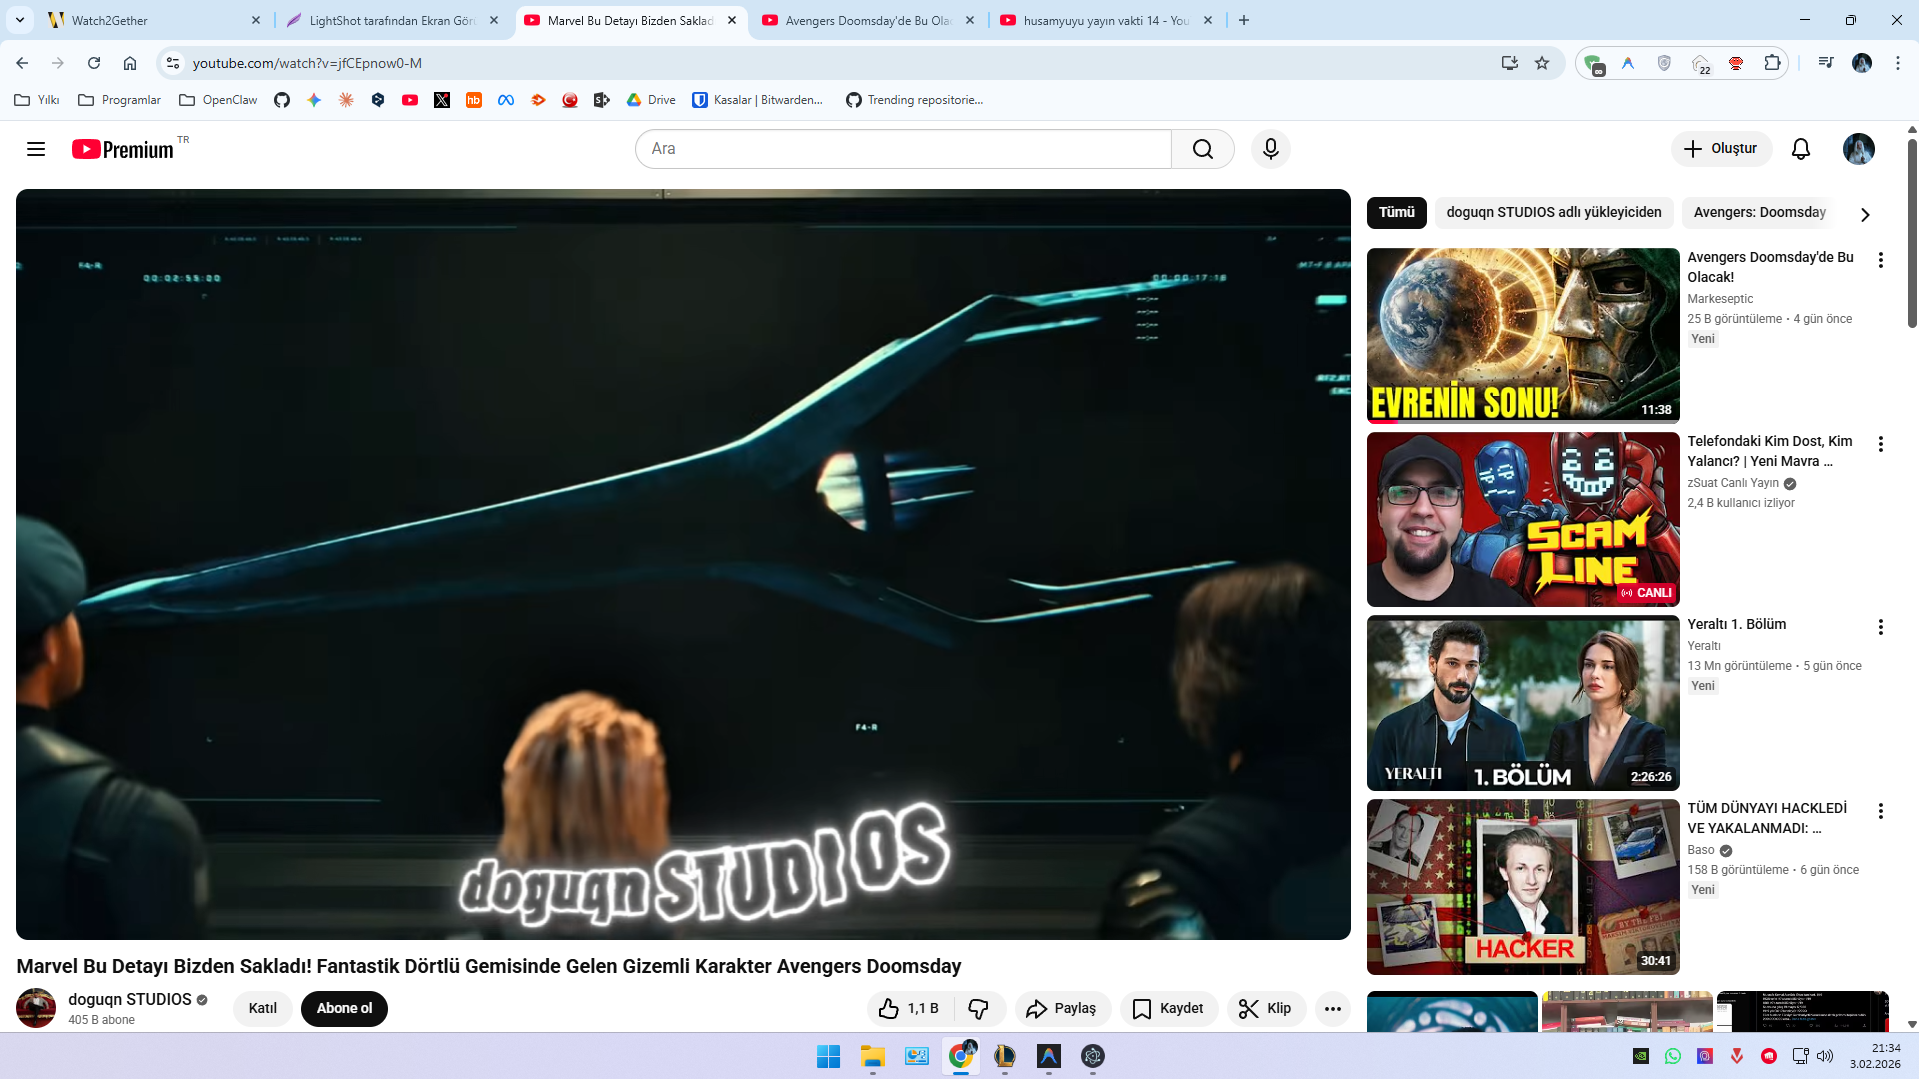The height and width of the screenshot is (1079, 1919).
Task: Select the Avengers: Doomsday filter chip
Action: tap(1759, 213)
